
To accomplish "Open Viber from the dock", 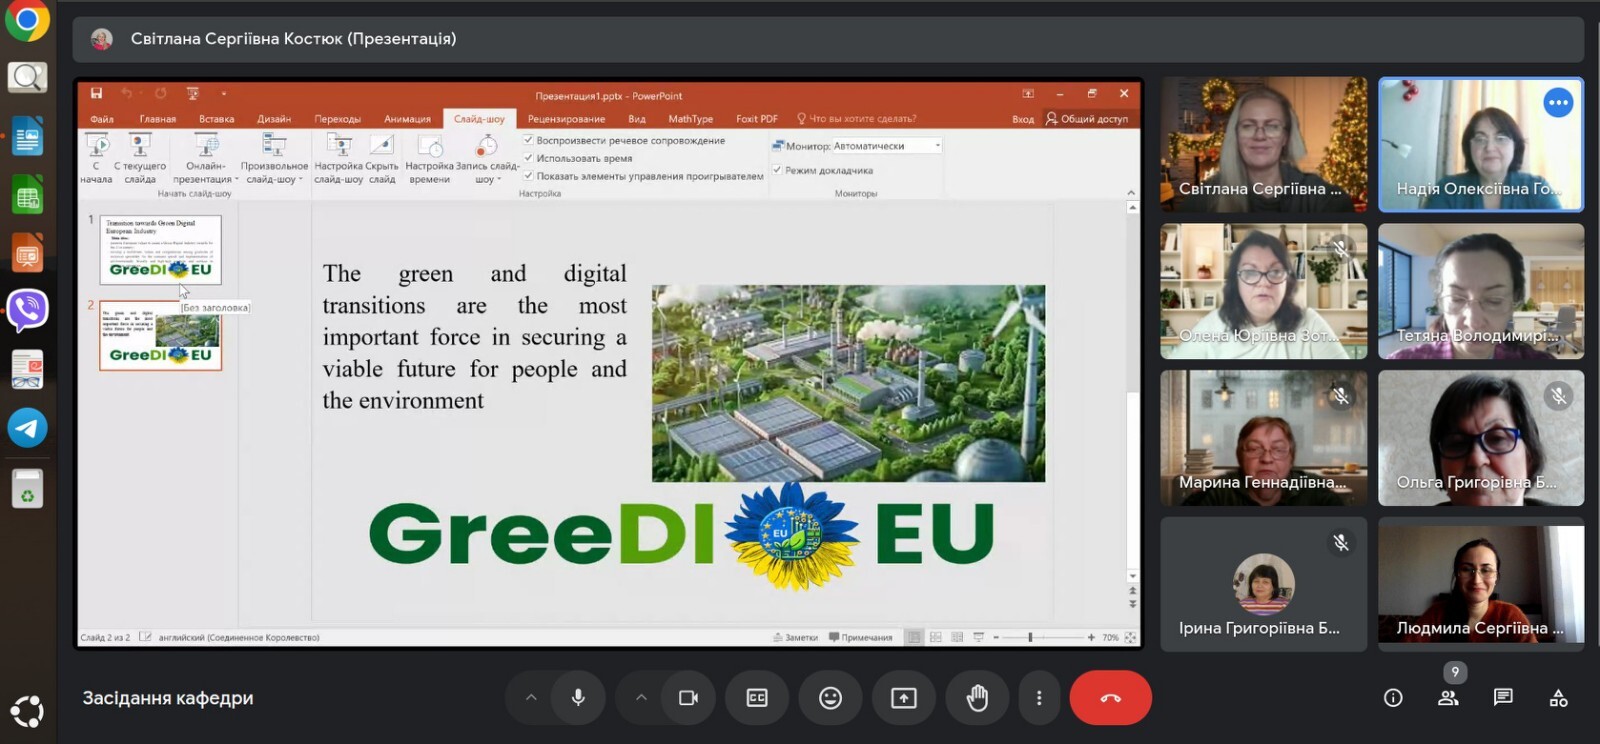I will pyautogui.click(x=27, y=310).
